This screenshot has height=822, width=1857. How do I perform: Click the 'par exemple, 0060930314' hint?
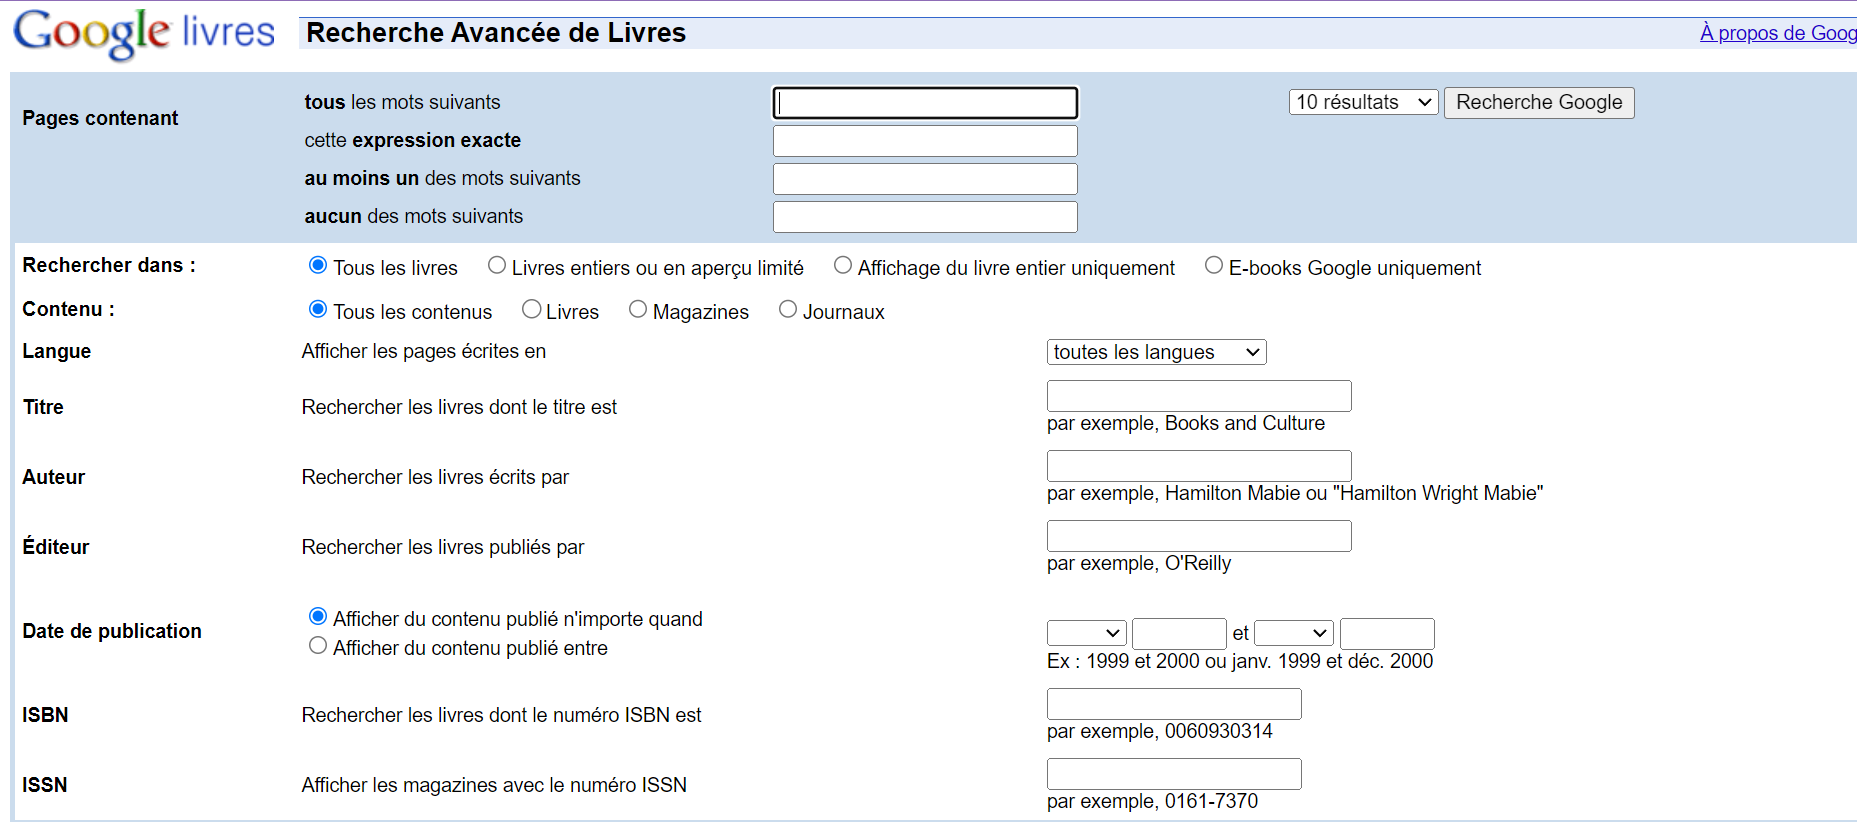pos(1160,731)
